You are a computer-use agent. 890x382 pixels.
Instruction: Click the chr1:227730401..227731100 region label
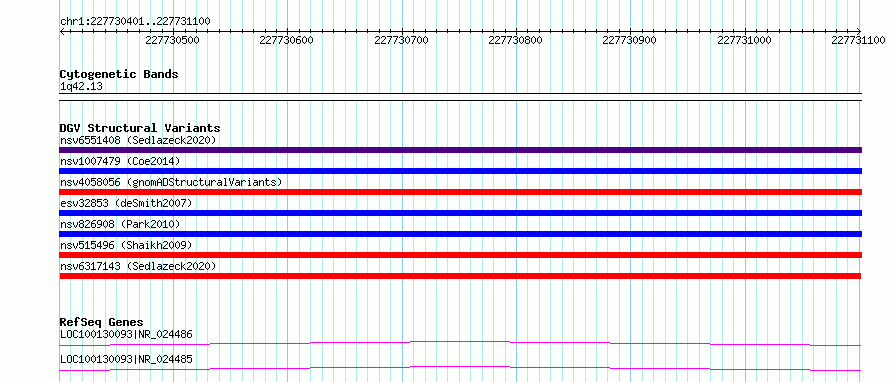135,22
